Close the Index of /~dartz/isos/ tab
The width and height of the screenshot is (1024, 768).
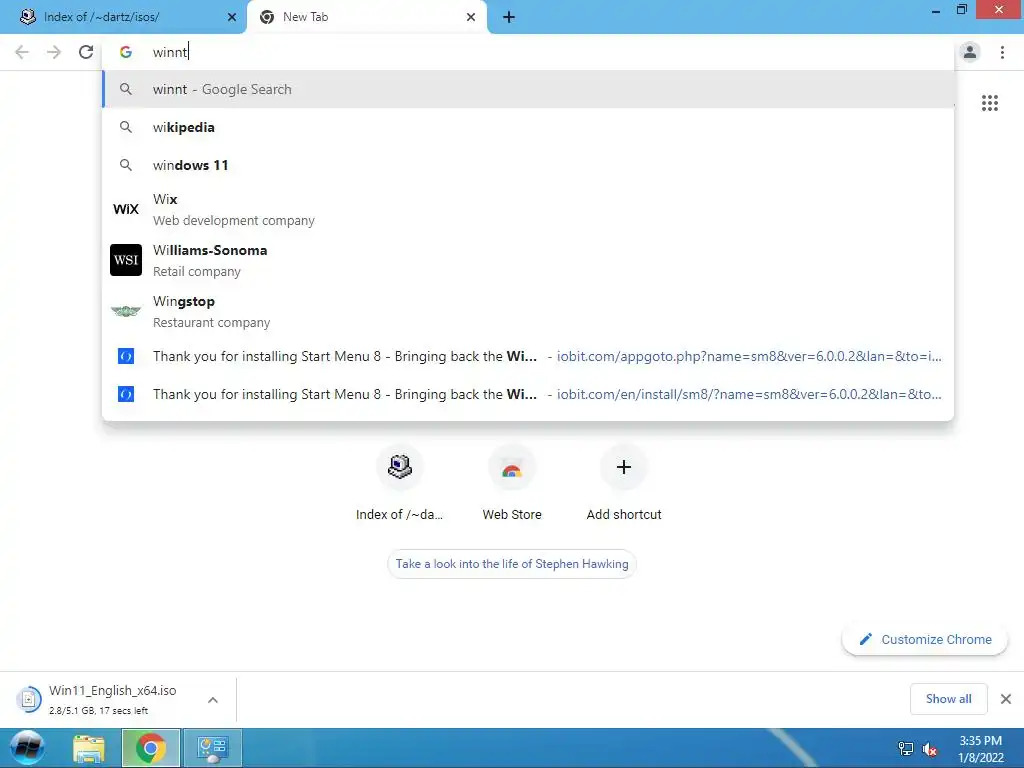point(231,17)
